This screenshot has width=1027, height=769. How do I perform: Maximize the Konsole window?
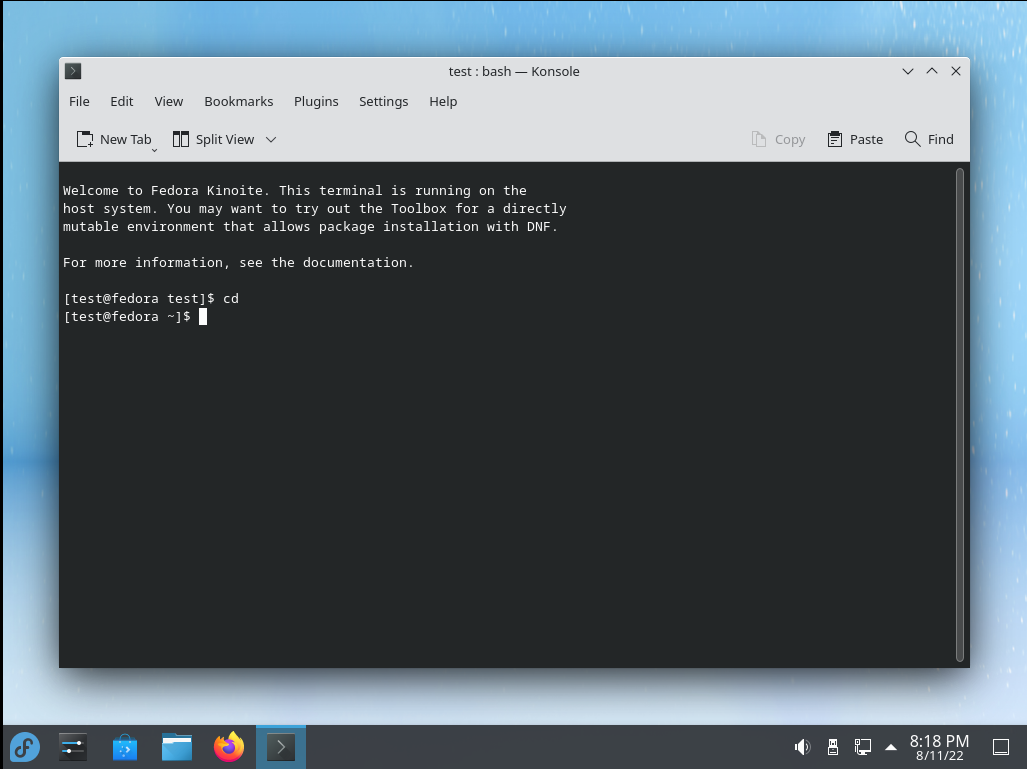coord(932,71)
